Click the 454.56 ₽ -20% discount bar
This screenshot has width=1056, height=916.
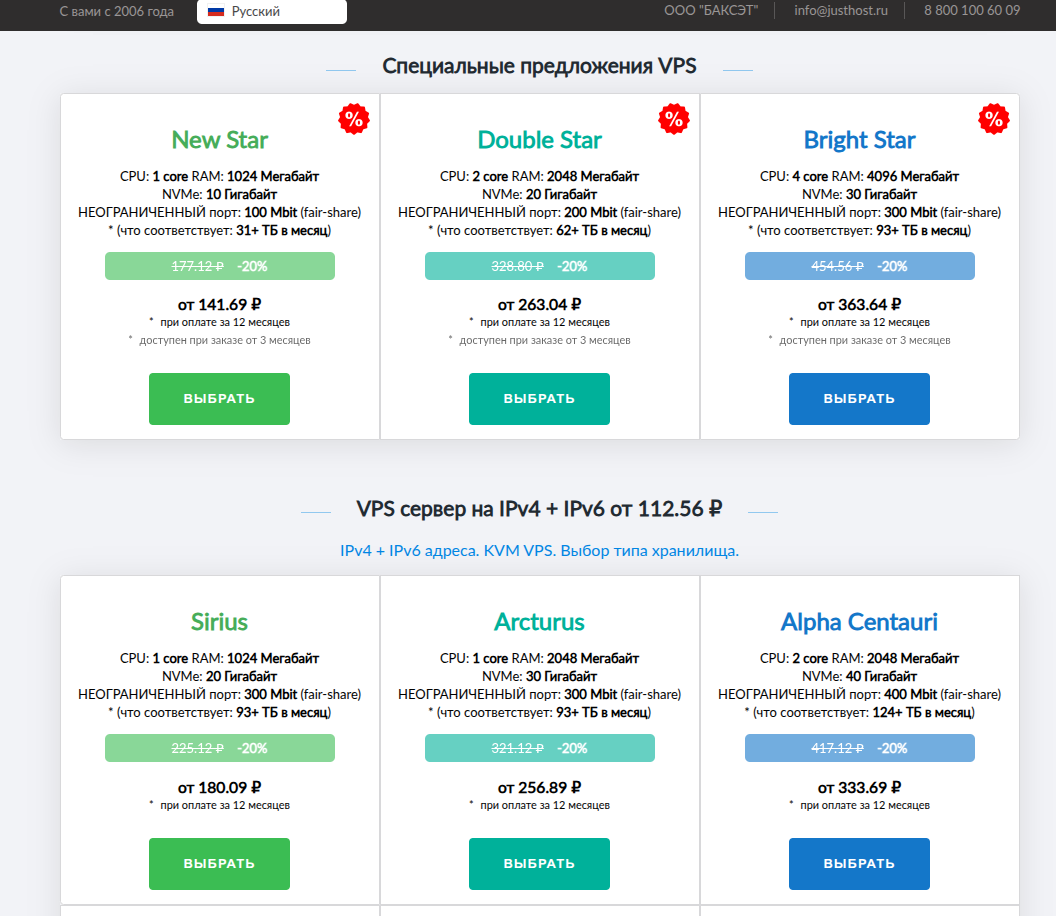point(859,266)
